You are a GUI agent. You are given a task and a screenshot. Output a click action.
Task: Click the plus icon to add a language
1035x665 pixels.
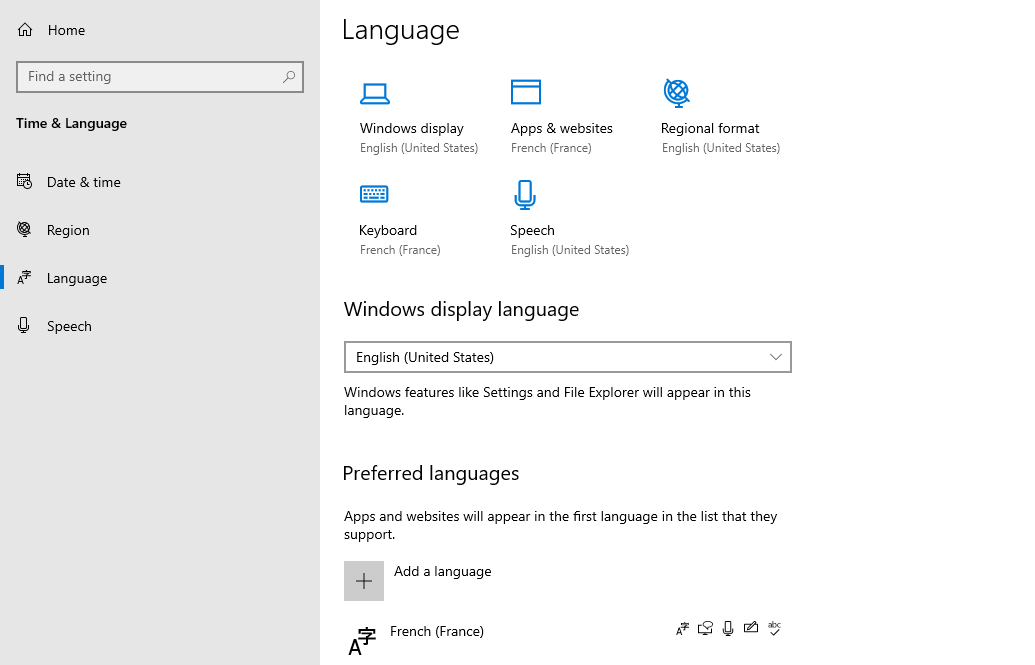tap(364, 581)
